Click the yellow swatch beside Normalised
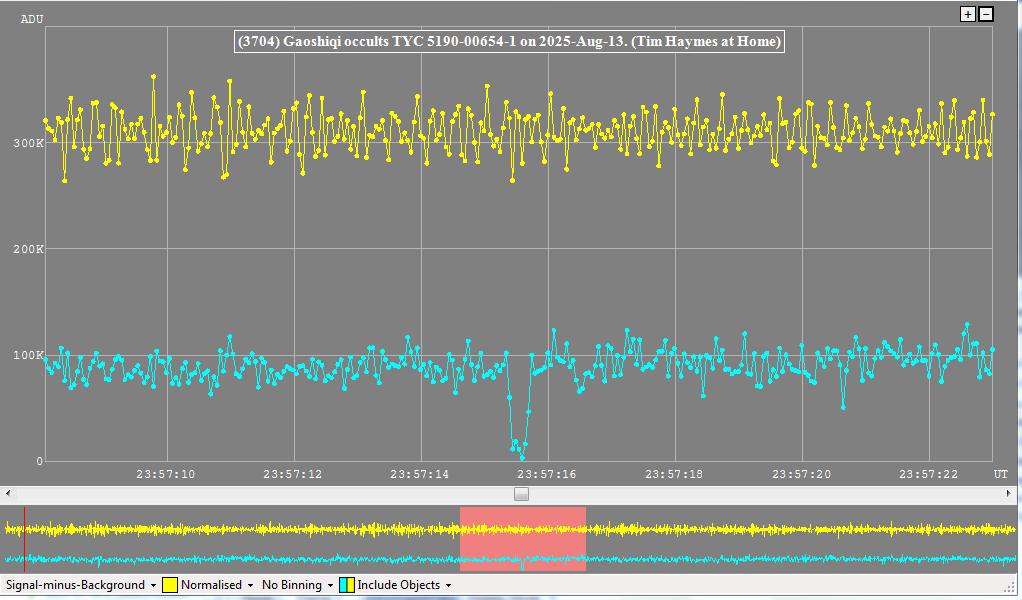The width and height of the screenshot is (1022, 600). point(170,585)
